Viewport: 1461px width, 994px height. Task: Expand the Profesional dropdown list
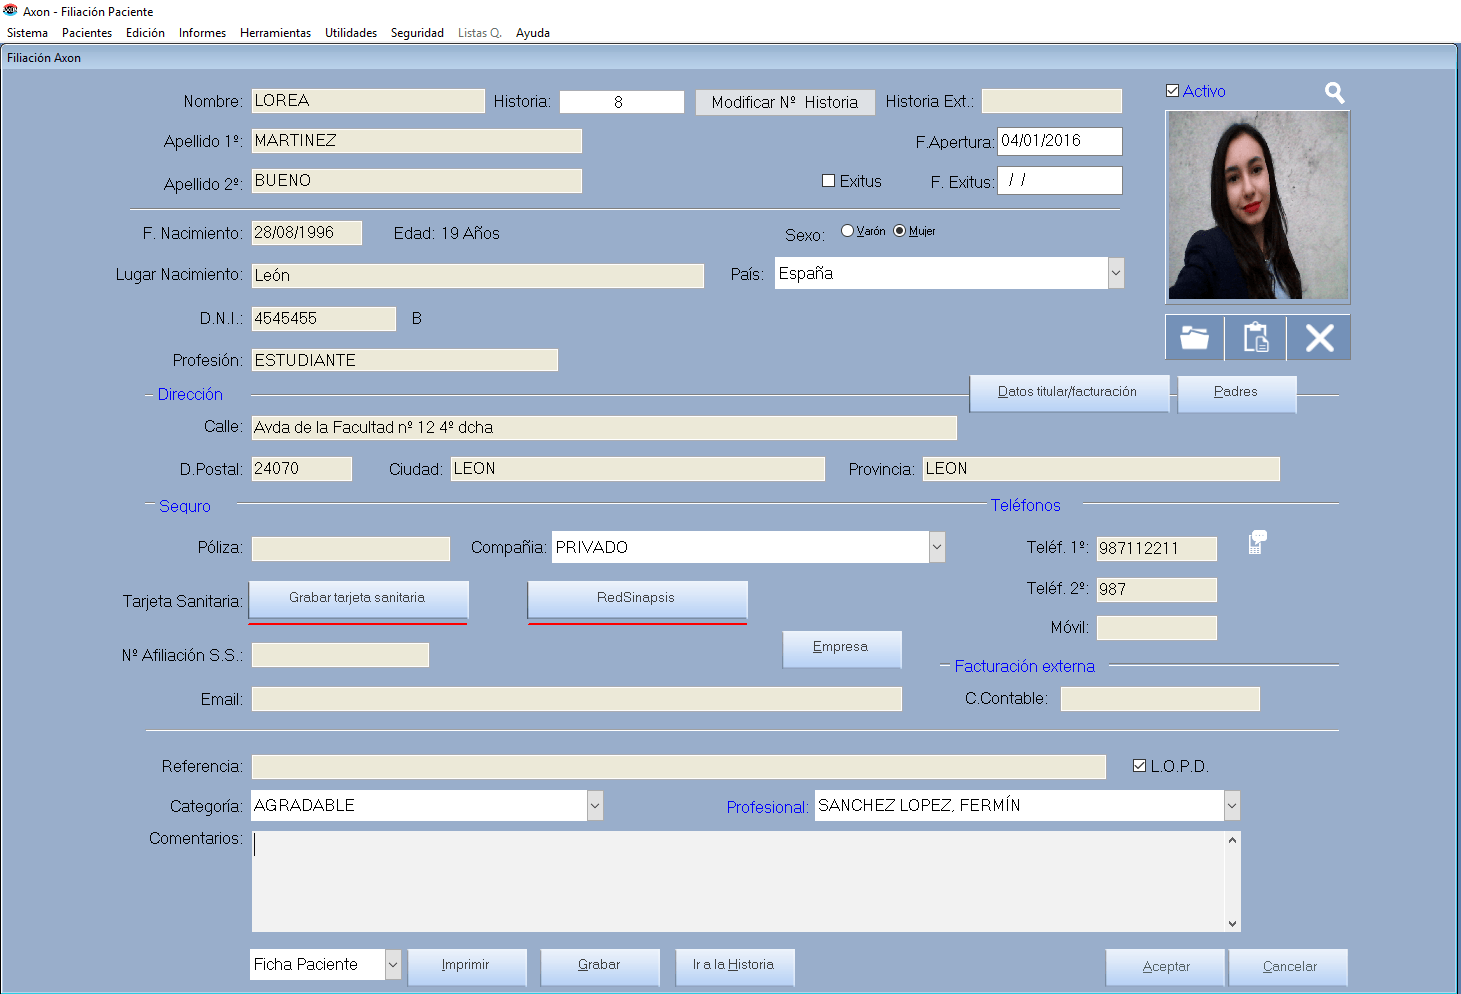click(1232, 805)
